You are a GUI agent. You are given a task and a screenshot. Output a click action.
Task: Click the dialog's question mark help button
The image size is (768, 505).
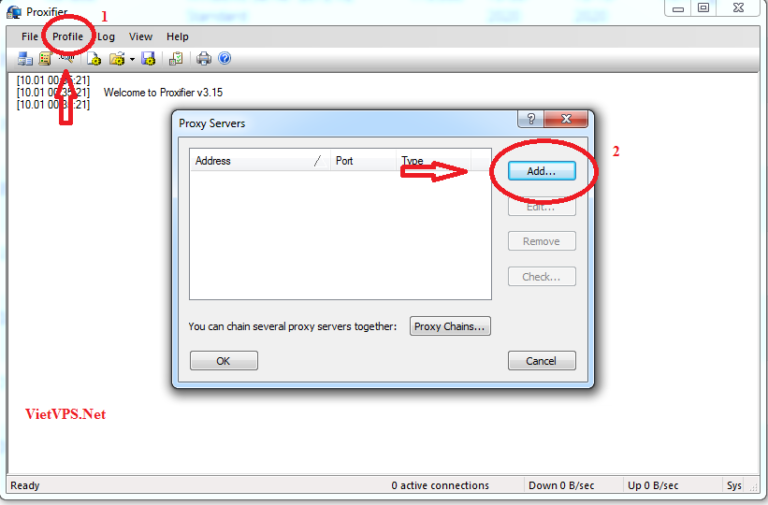coord(530,119)
